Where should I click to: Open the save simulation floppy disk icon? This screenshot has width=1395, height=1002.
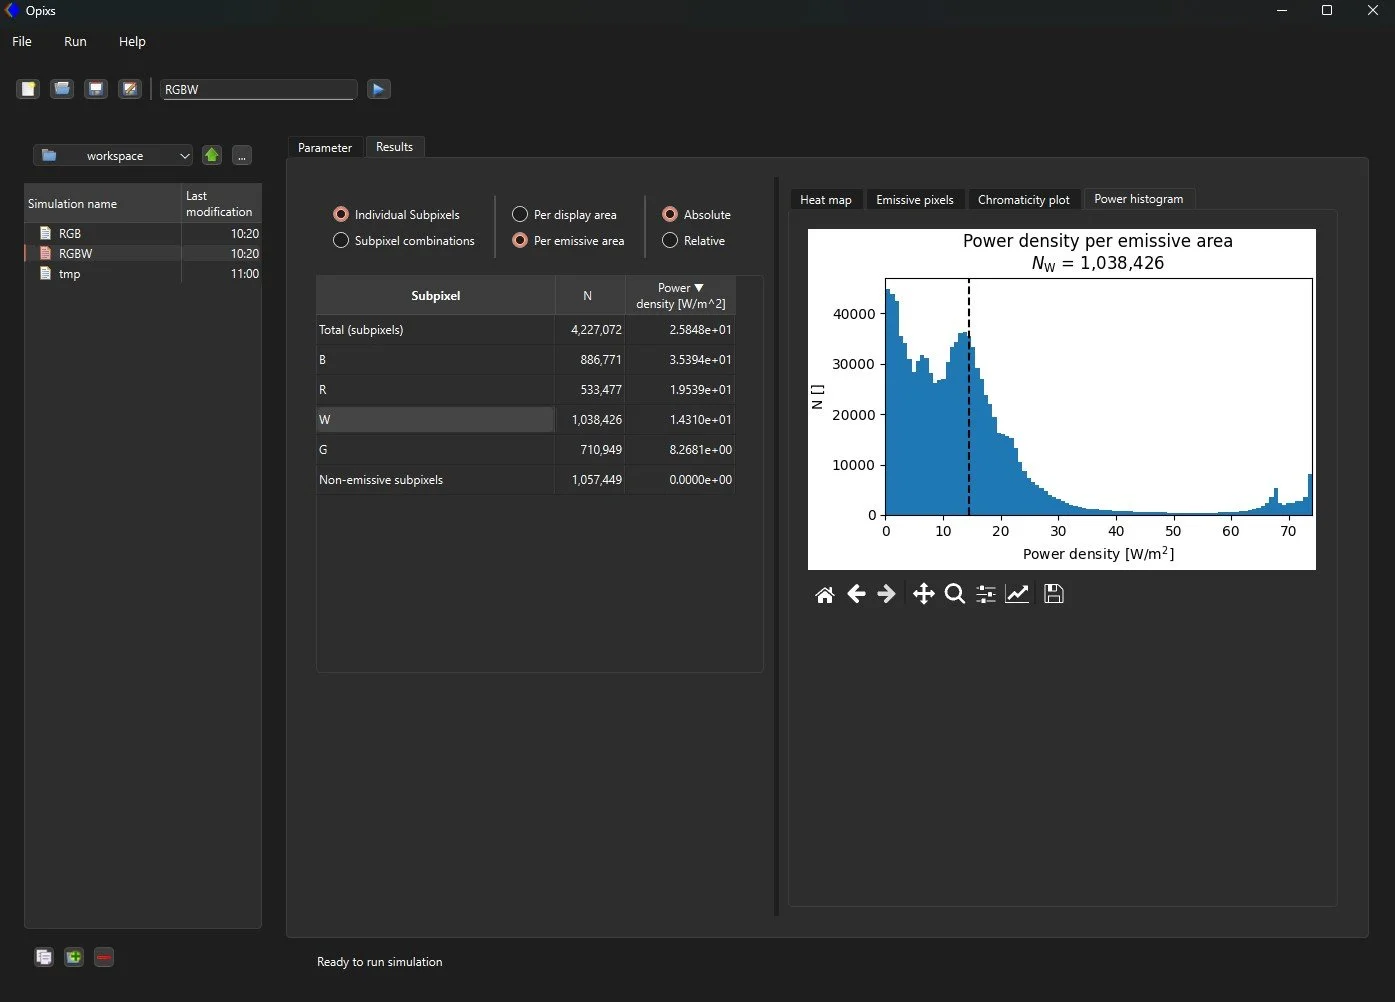tap(95, 89)
